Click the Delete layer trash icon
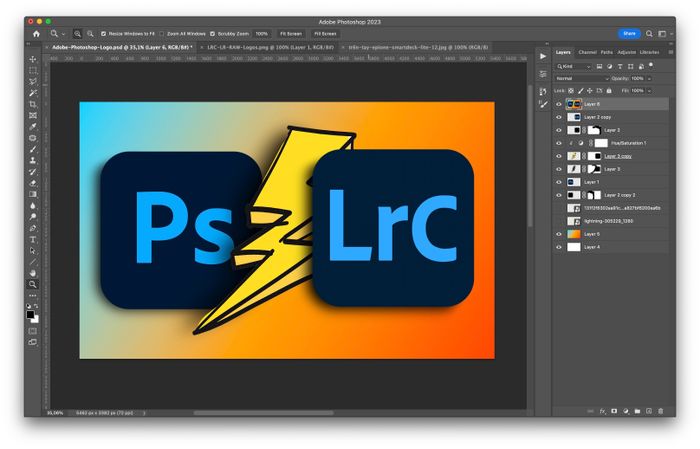 661,411
